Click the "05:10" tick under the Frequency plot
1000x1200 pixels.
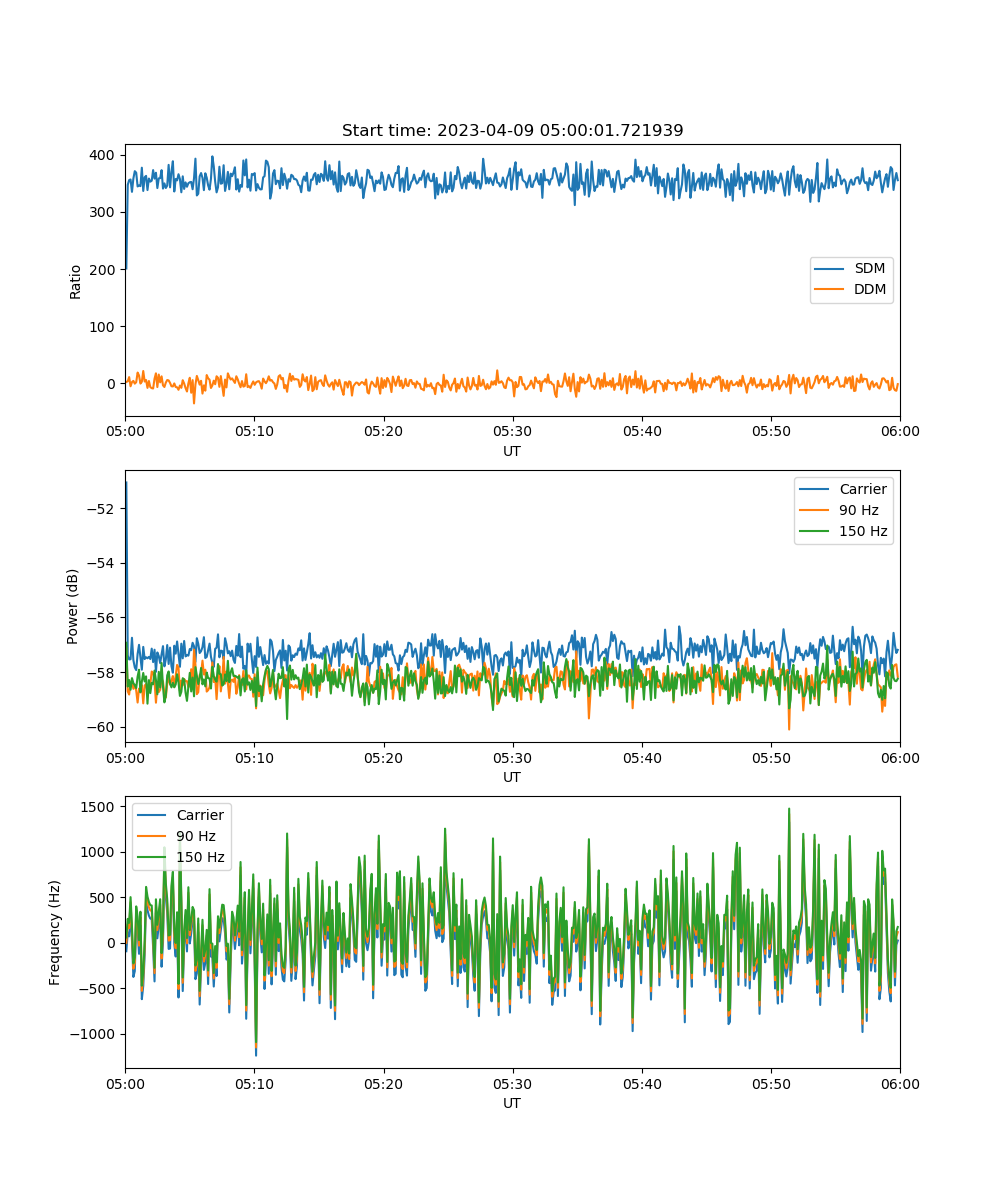pos(254,1084)
